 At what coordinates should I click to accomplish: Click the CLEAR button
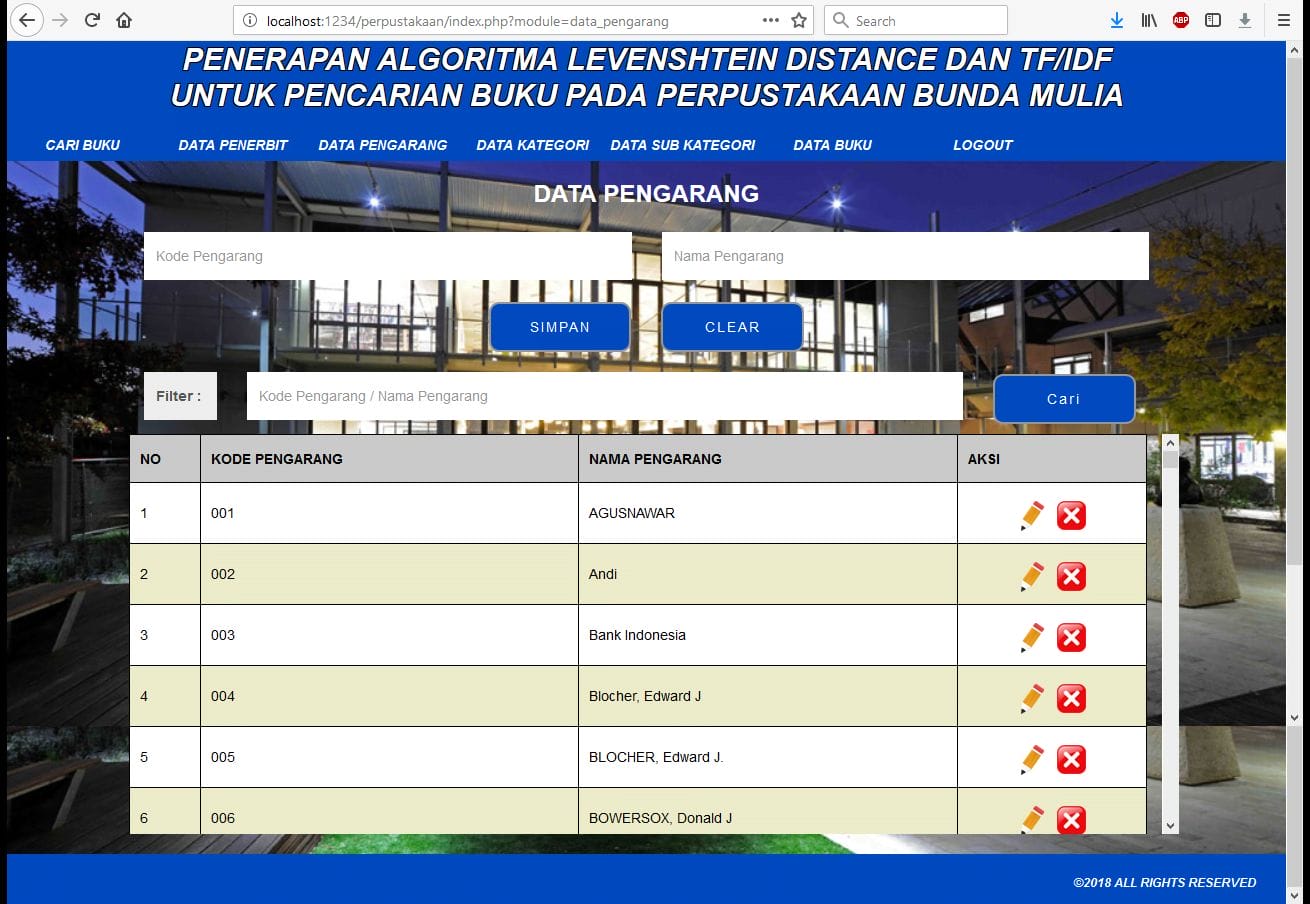coord(732,327)
